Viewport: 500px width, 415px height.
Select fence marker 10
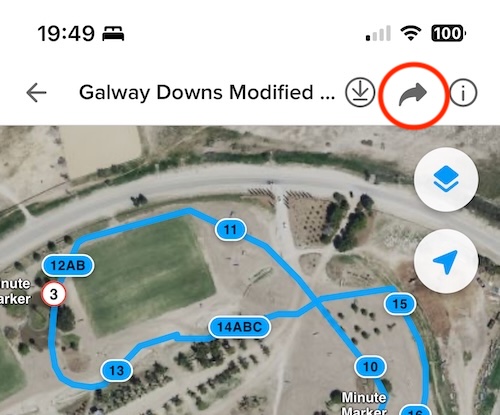[371, 367]
